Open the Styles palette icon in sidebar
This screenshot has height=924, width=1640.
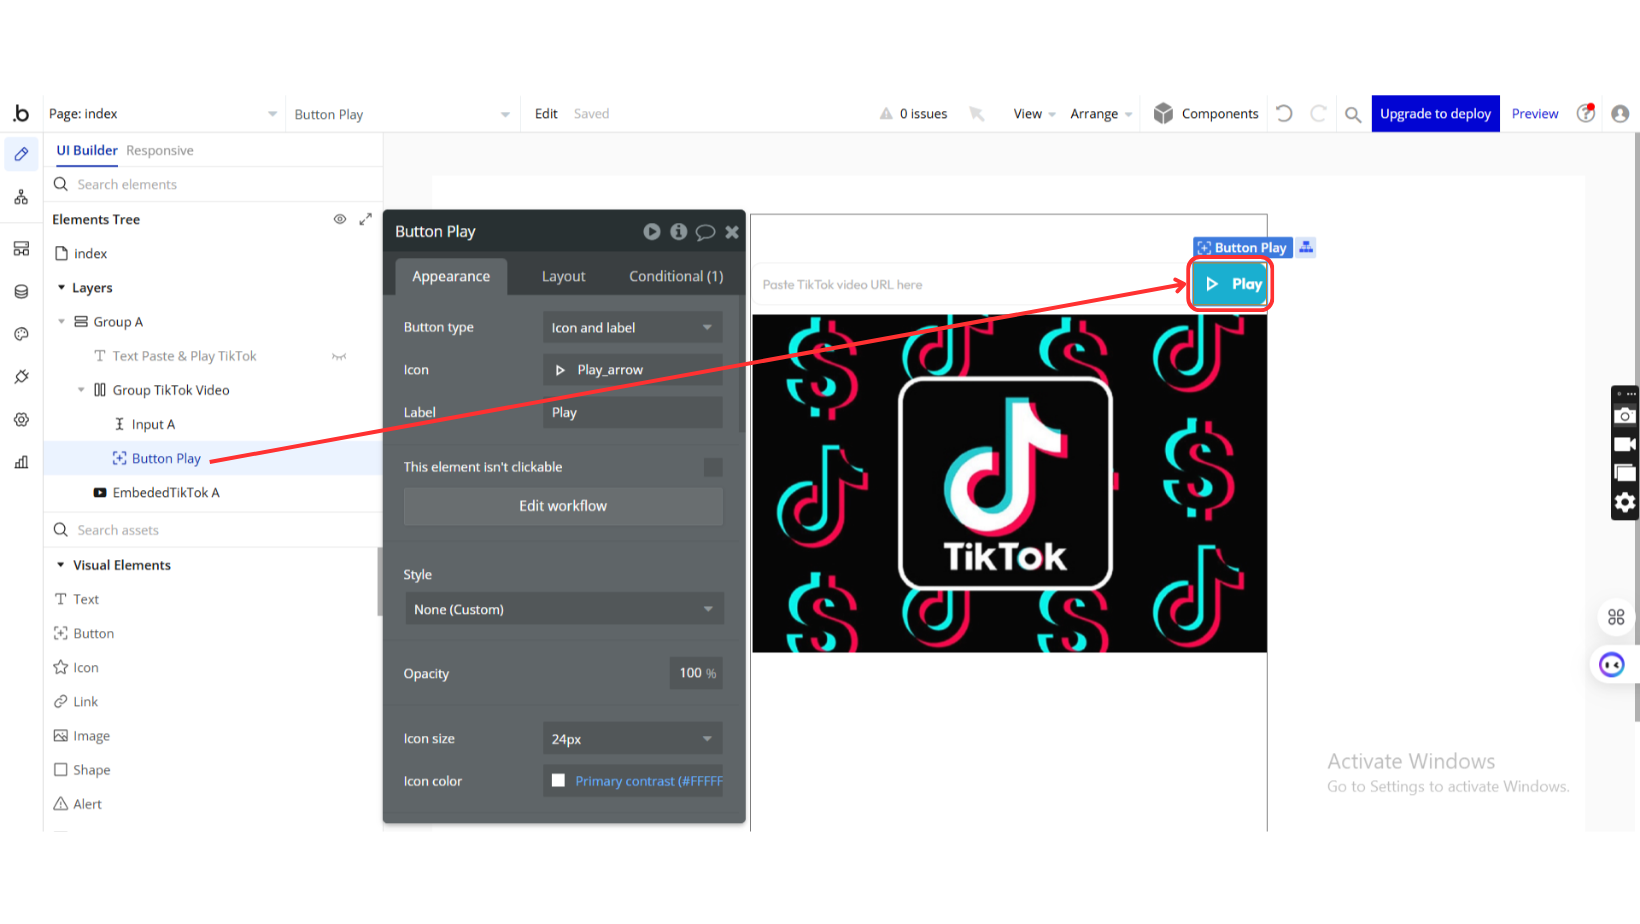tap(21, 334)
